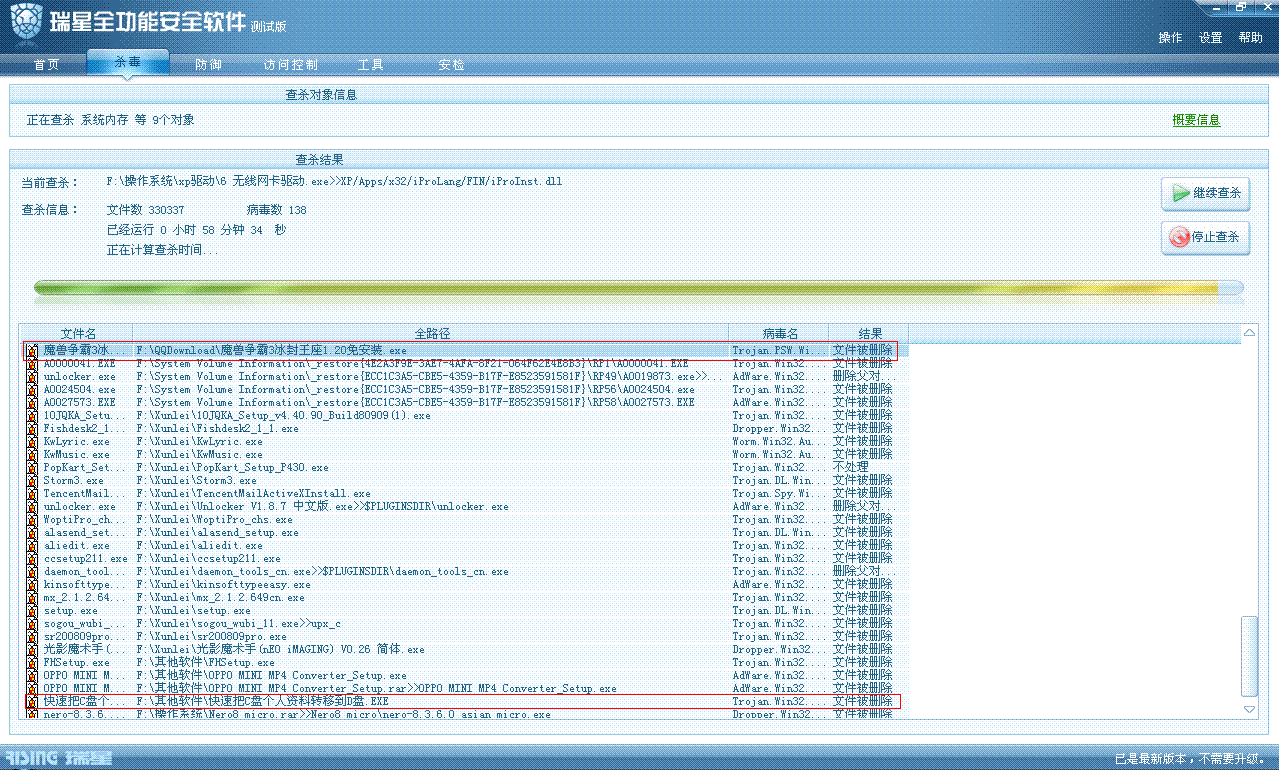Click the results list scroll-up arrow

click(1249, 332)
